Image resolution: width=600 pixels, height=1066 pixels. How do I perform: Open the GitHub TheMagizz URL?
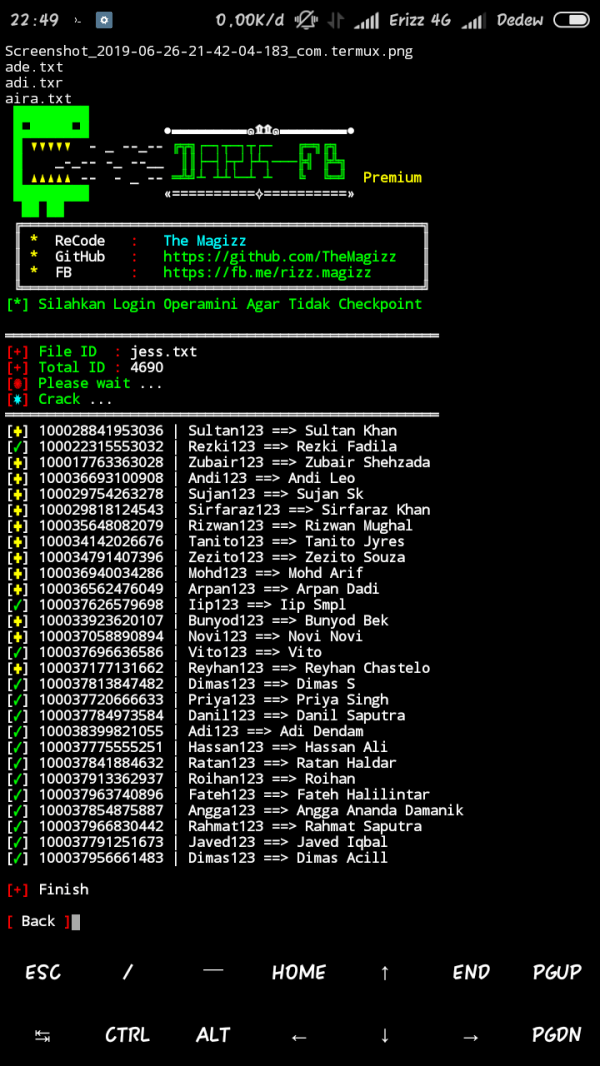pyautogui.click(x=279, y=256)
